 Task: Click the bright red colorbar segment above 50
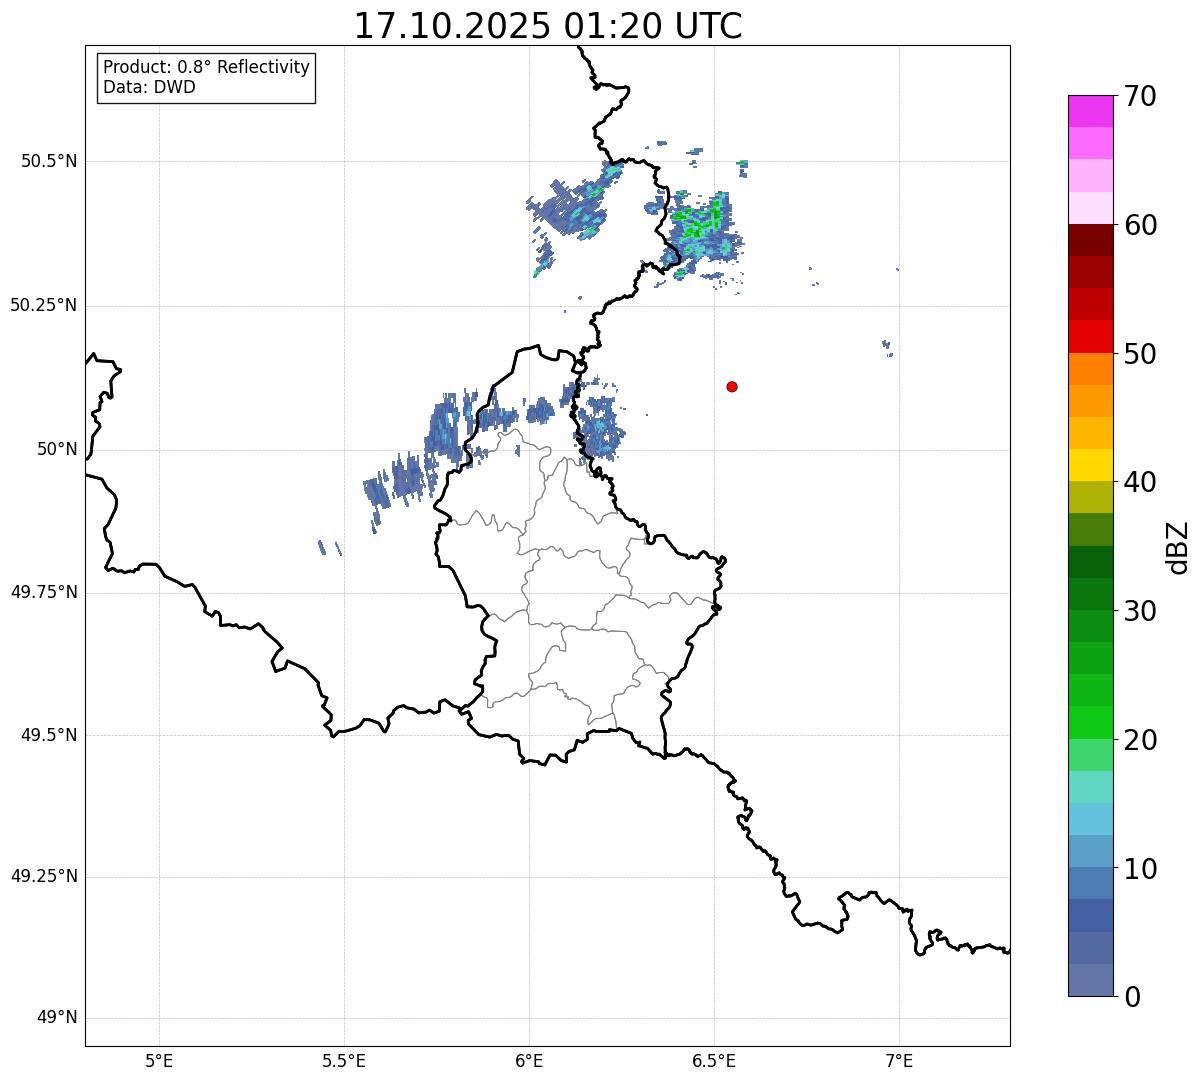(1091, 337)
